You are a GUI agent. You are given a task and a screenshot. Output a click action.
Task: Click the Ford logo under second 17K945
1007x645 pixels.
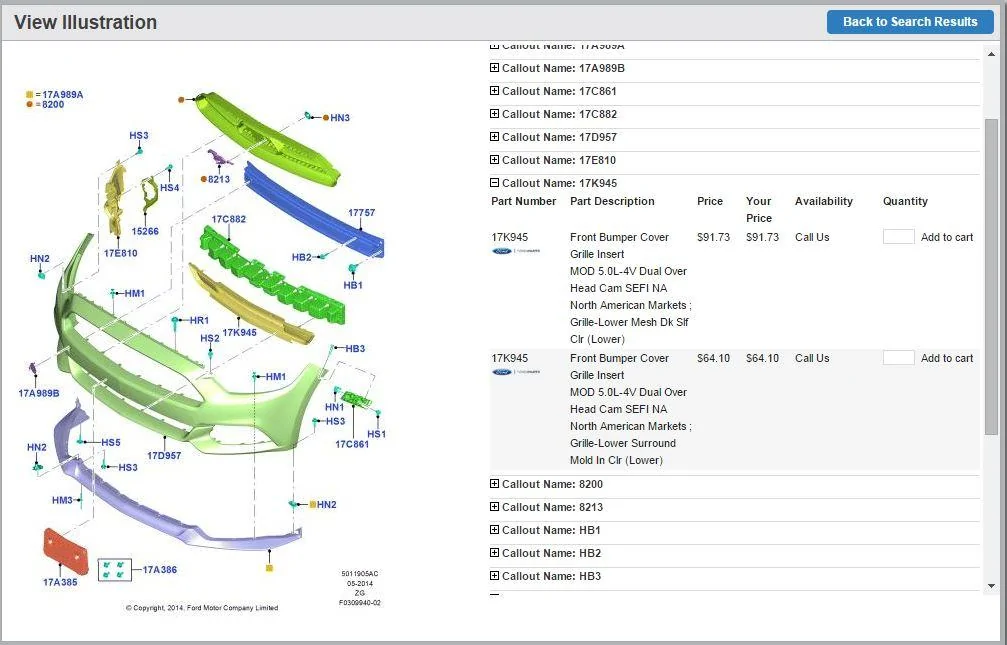(x=502, y=372)
